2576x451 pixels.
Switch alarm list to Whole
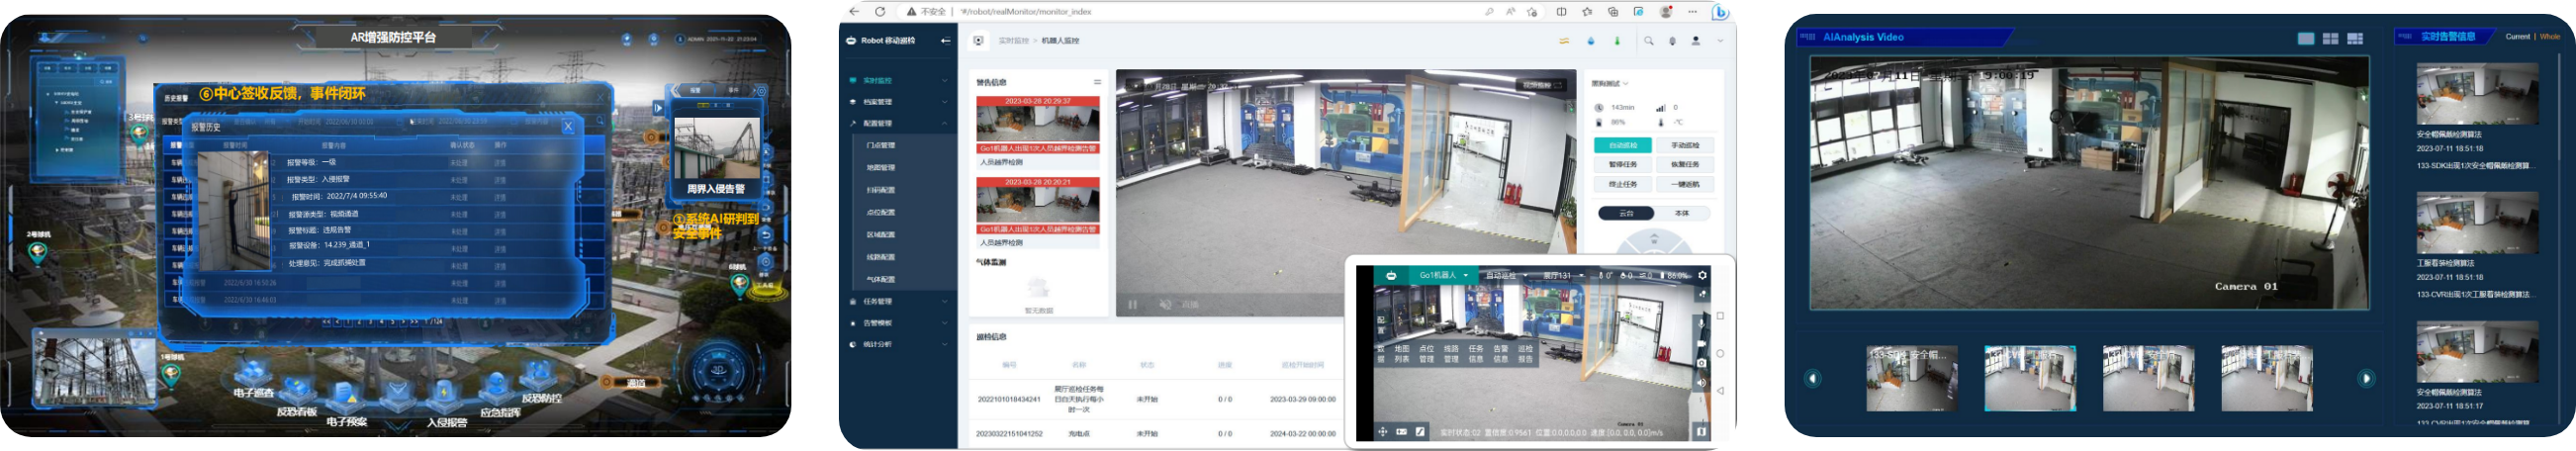click(2550, 37)
